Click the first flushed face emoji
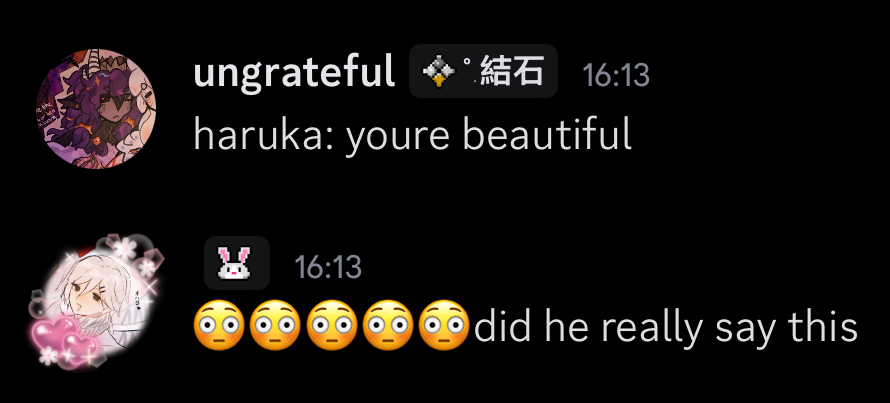This screenshot has width=890, height=403. pos(219,326)
